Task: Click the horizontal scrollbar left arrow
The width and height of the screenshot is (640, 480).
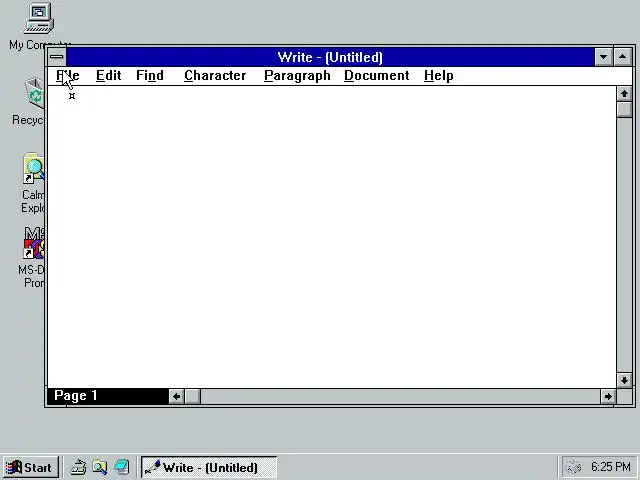Action: [x=176, y=396]
